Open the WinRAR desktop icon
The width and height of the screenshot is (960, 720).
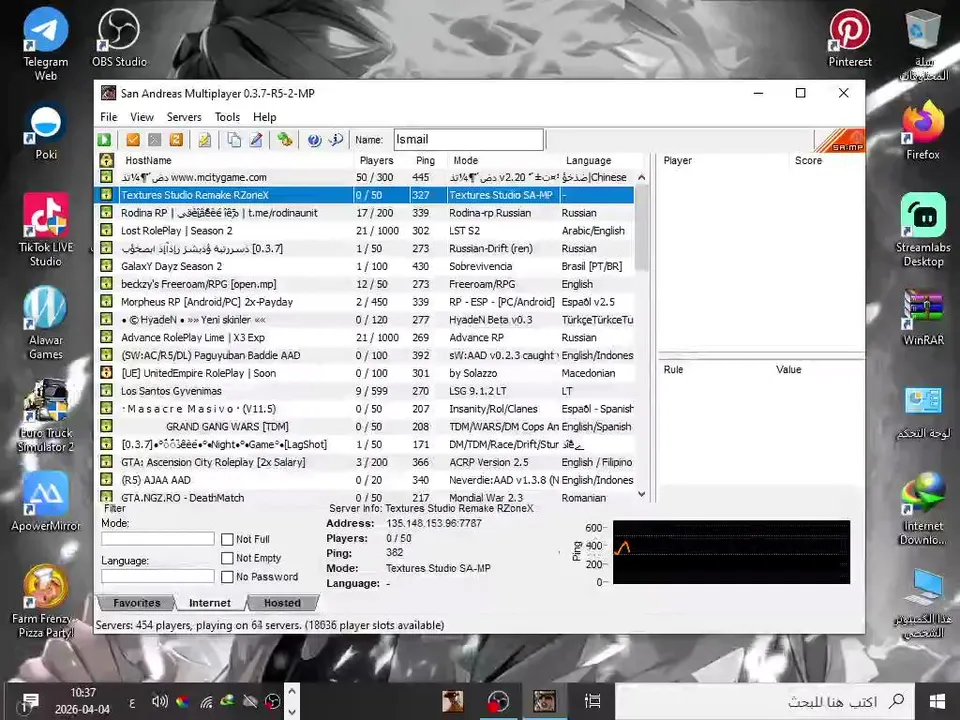(923, 317)
